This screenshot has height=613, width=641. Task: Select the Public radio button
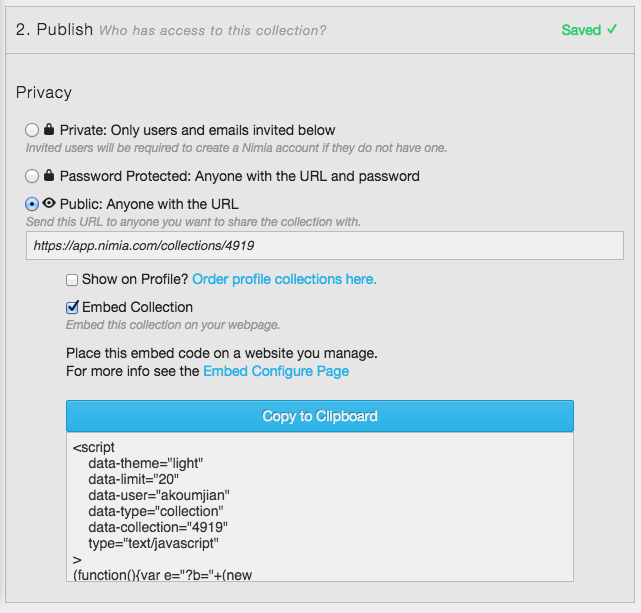pos(32,204)
